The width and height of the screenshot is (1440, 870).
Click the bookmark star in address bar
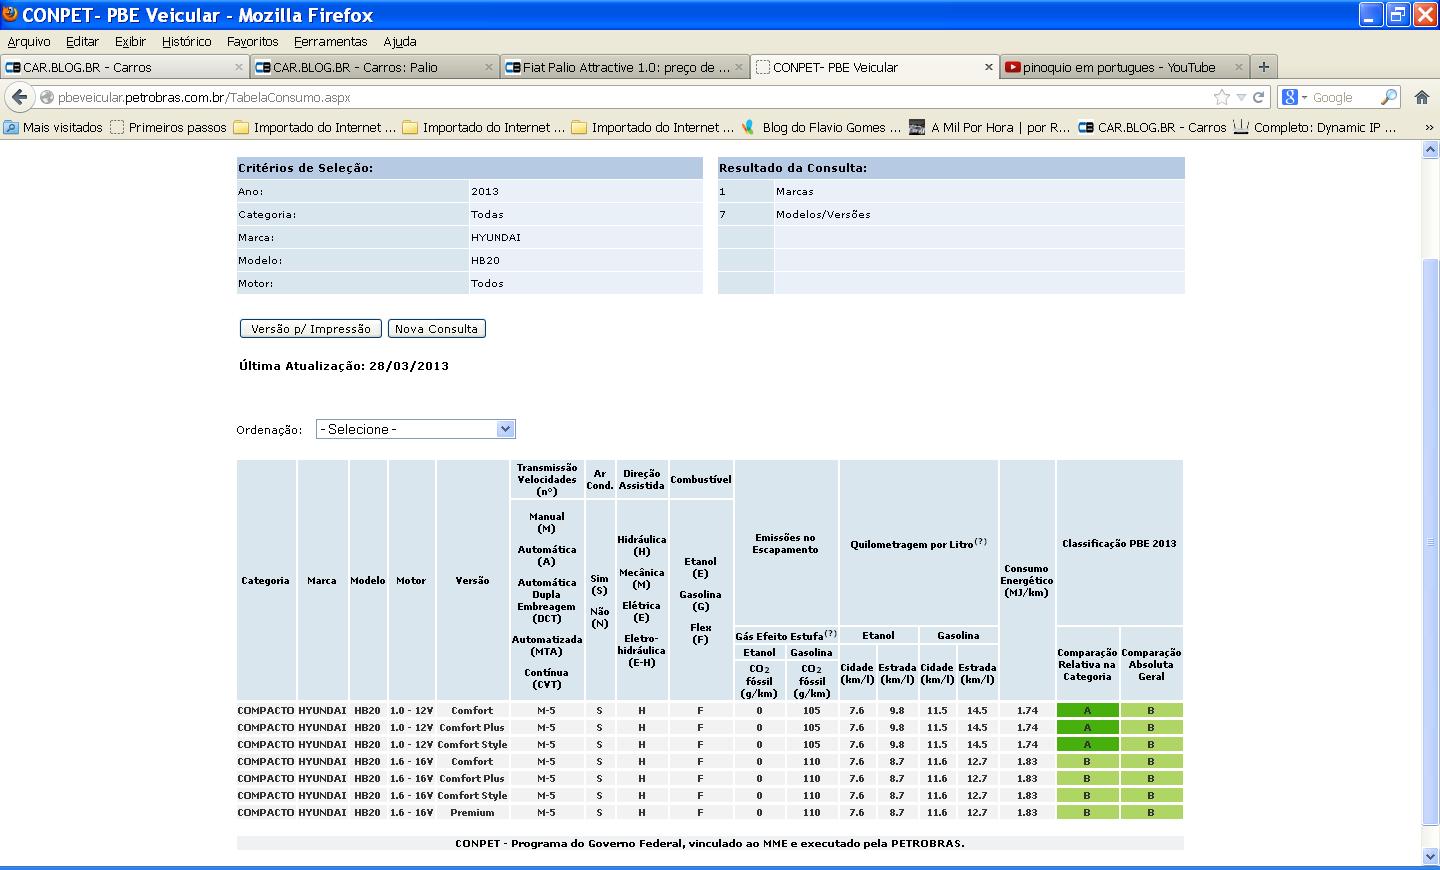coord(1221,97)
